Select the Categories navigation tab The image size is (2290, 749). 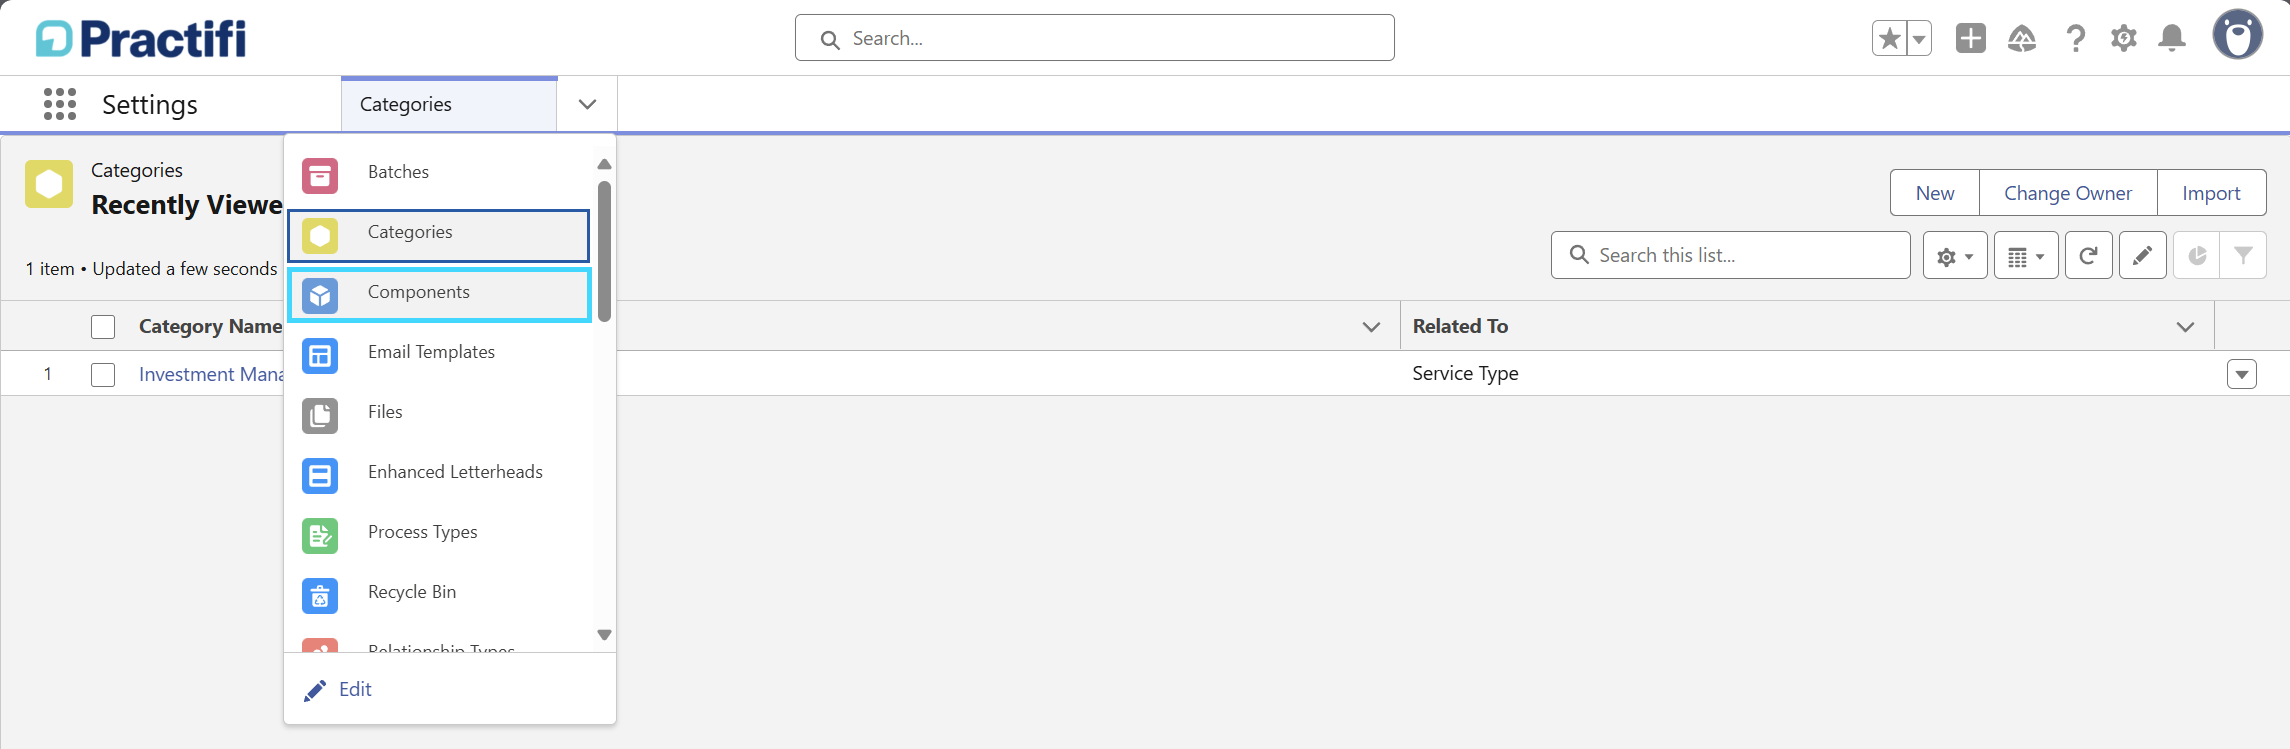coord(449,104)
